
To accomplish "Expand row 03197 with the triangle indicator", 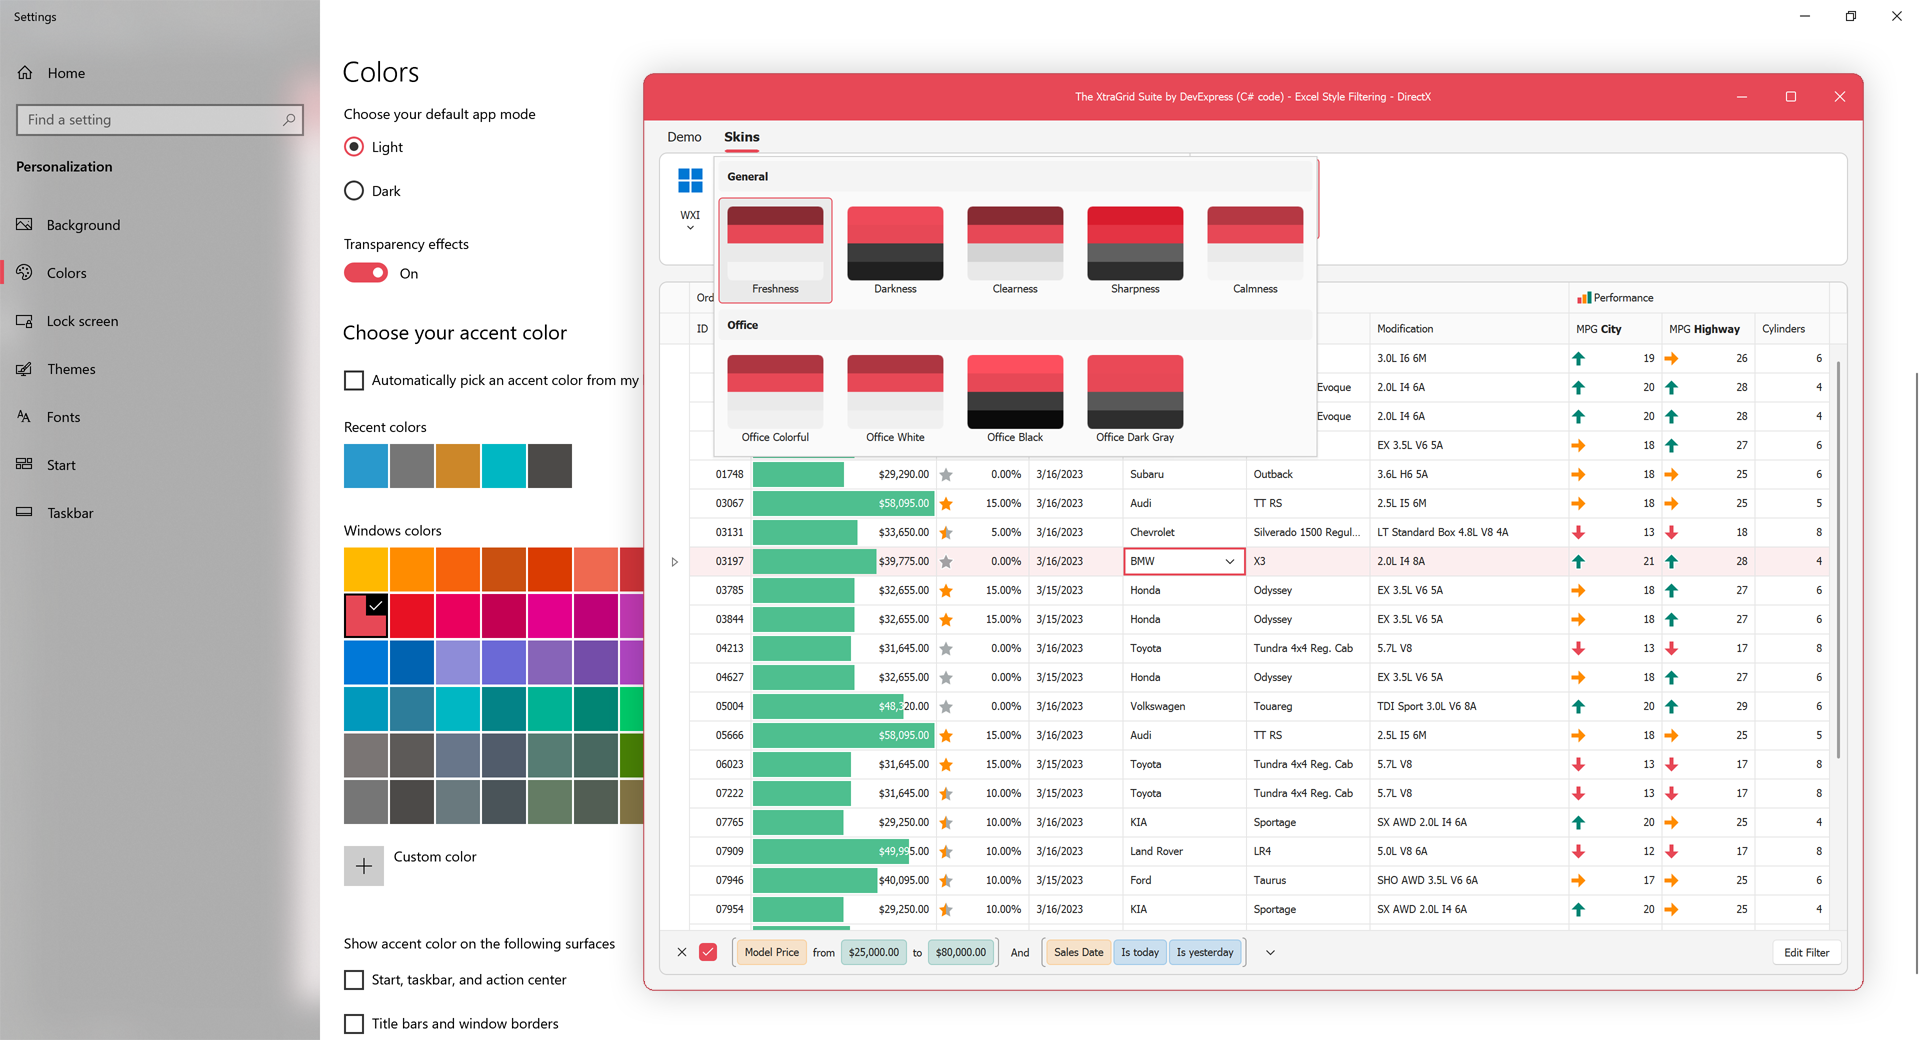I will [x=675, y=562].
